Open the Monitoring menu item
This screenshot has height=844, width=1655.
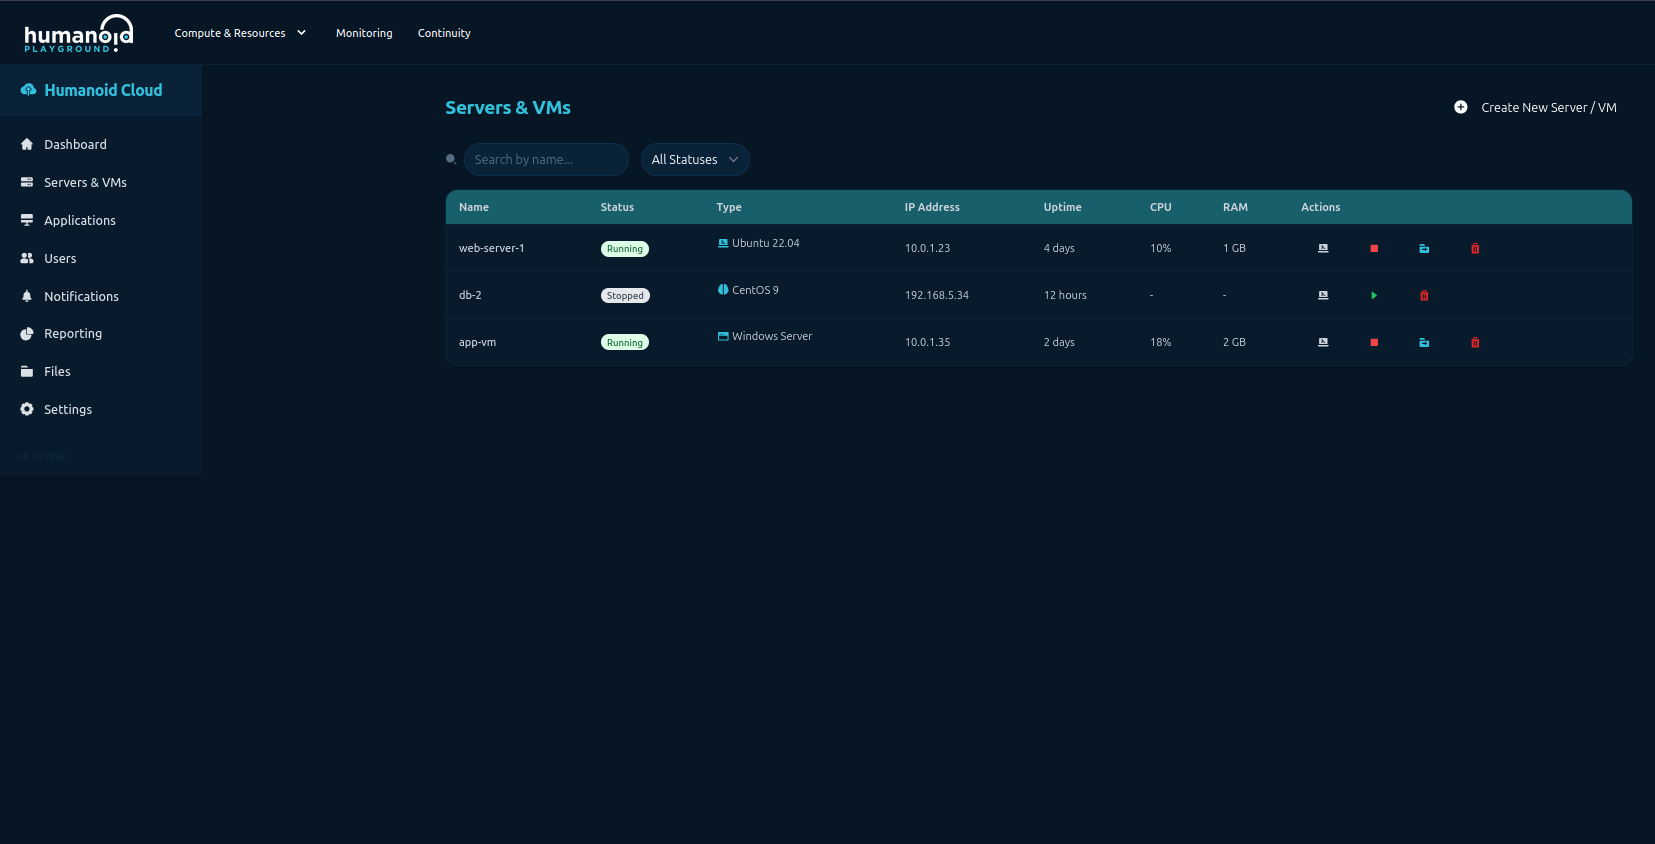364,33
